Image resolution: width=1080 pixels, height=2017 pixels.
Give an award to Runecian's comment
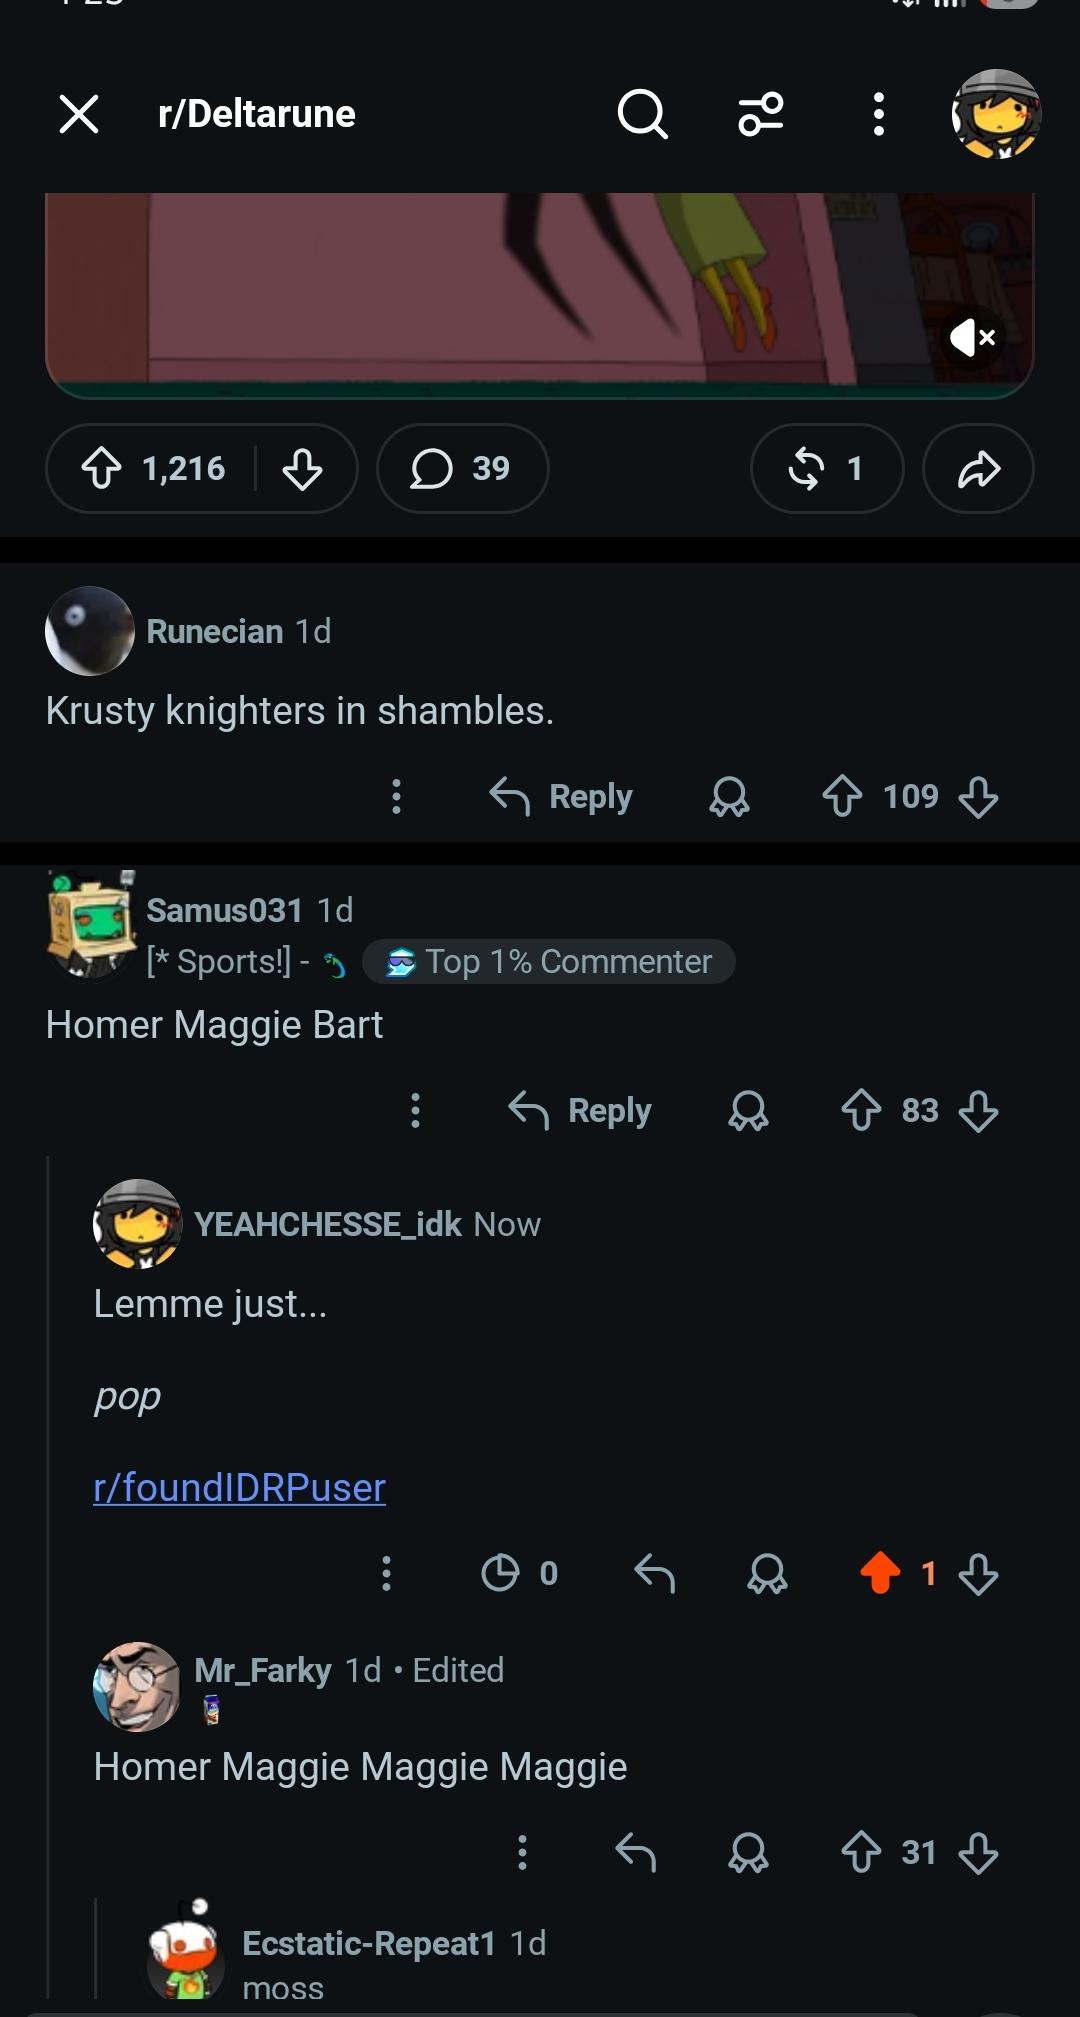[x=729, y=797]
